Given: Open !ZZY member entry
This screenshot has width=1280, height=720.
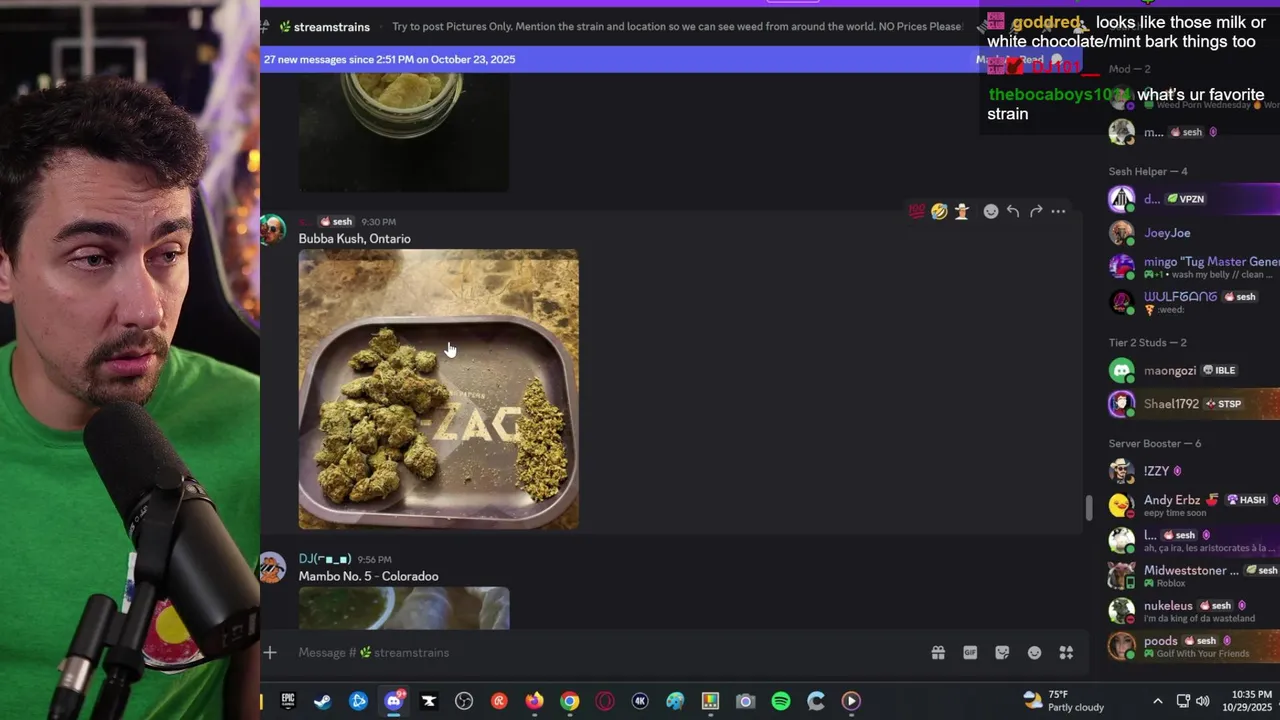Looking at the screenshot, I should (x=1192, y=471).
